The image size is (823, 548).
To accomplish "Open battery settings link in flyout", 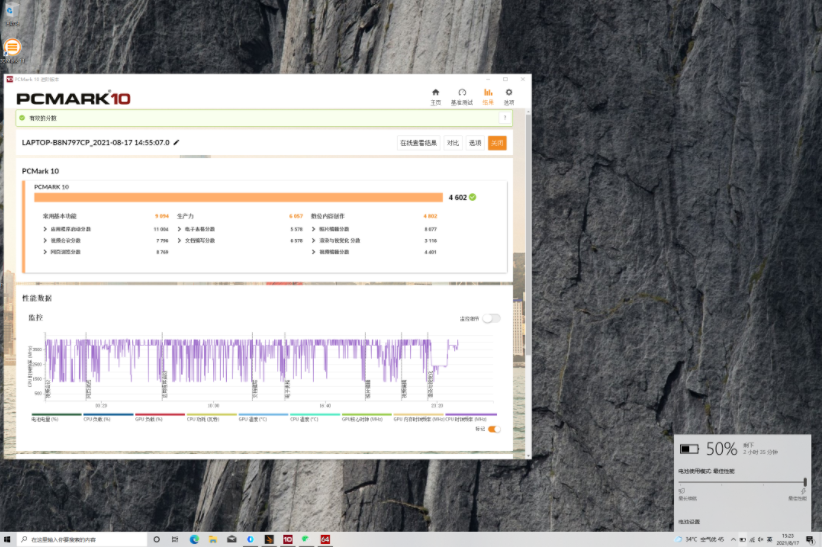I will (689, 522).
